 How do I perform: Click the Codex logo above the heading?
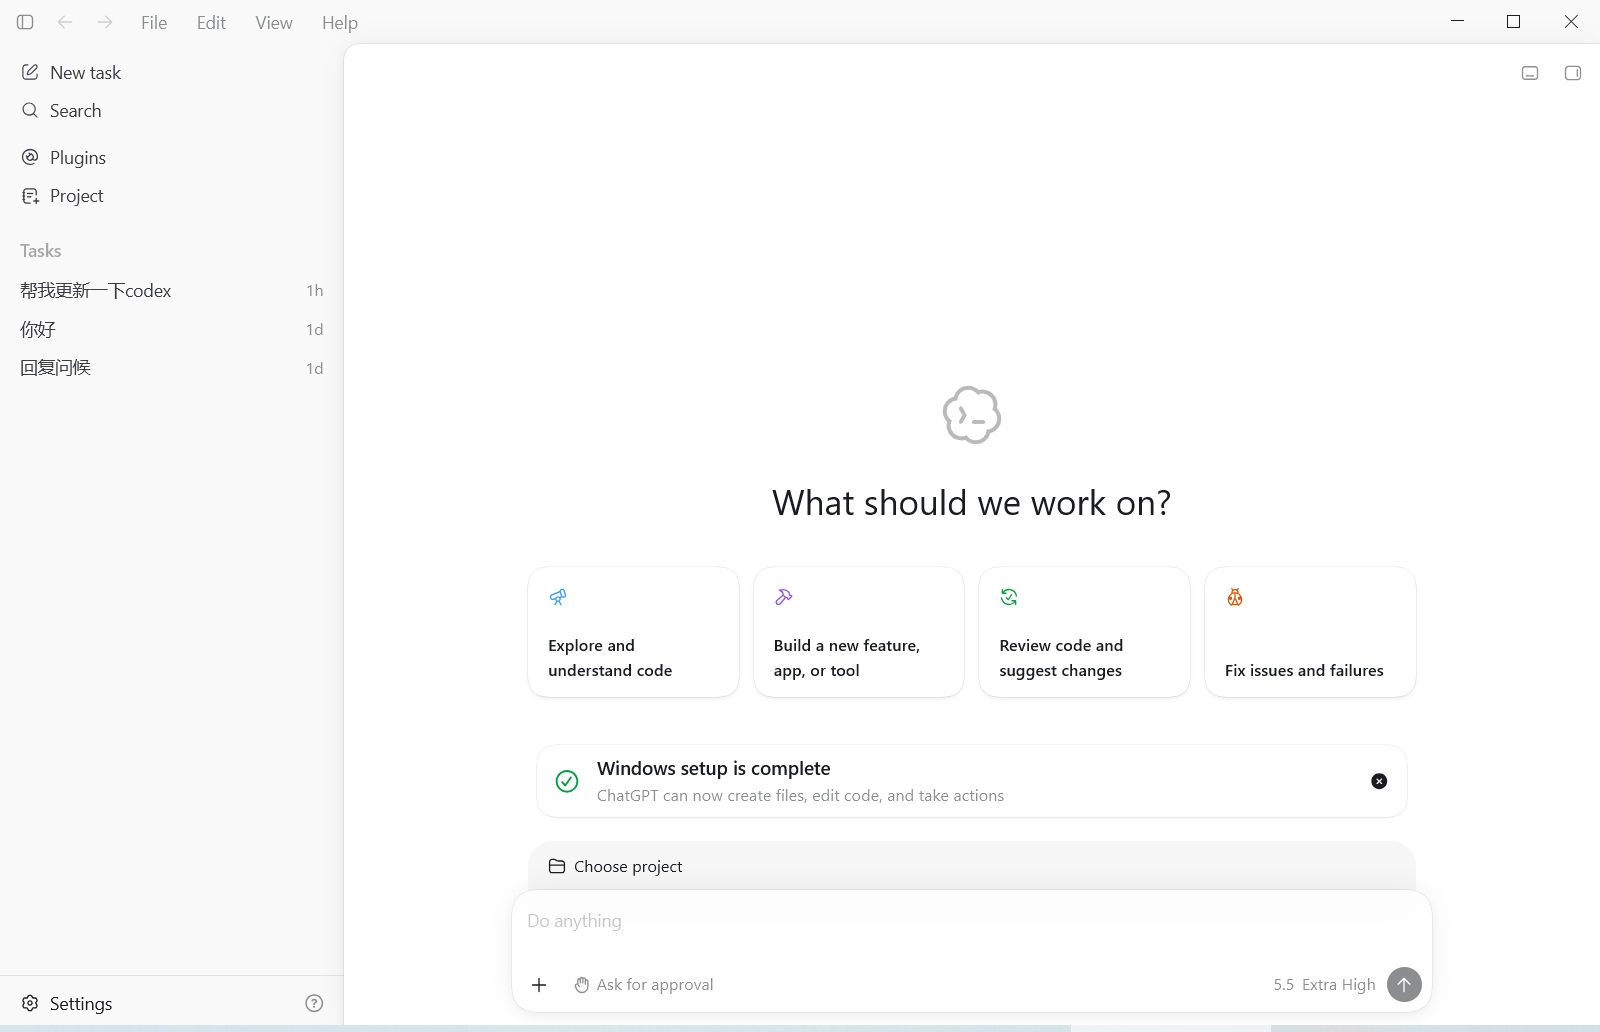[972, 415]
